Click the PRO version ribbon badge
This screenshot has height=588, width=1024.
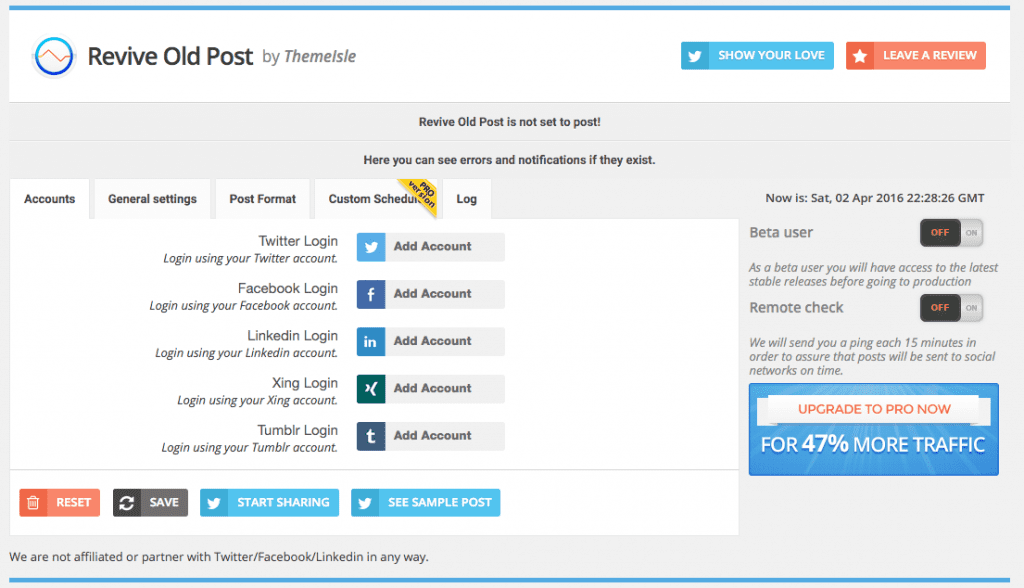coord(420,195)
